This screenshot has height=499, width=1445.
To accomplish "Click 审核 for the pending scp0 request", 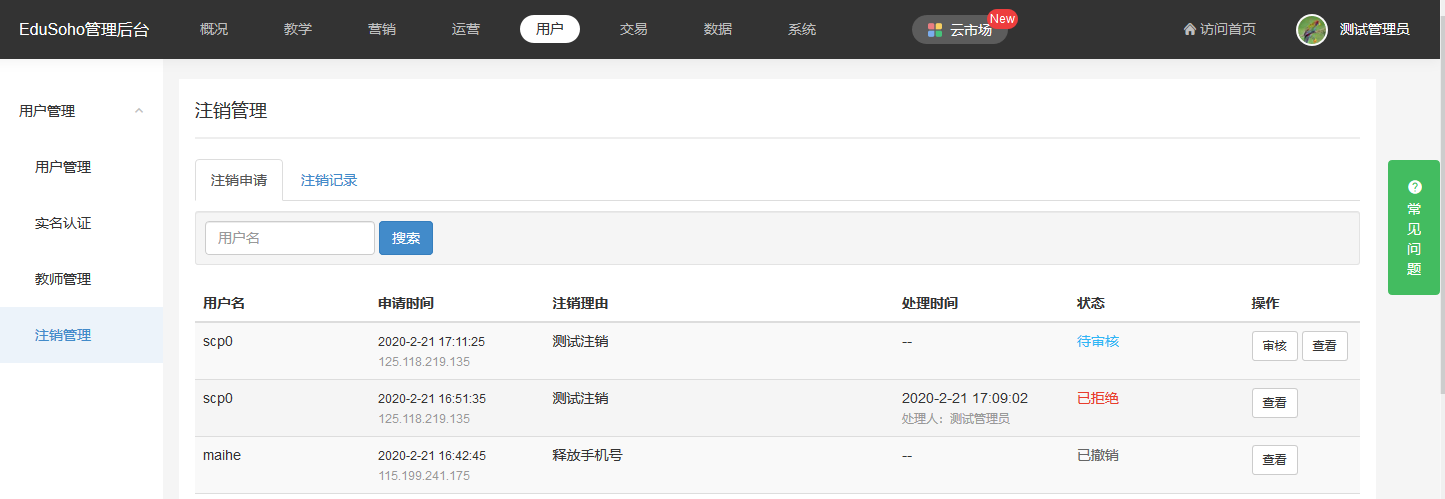I will [x=1274, y=346].
